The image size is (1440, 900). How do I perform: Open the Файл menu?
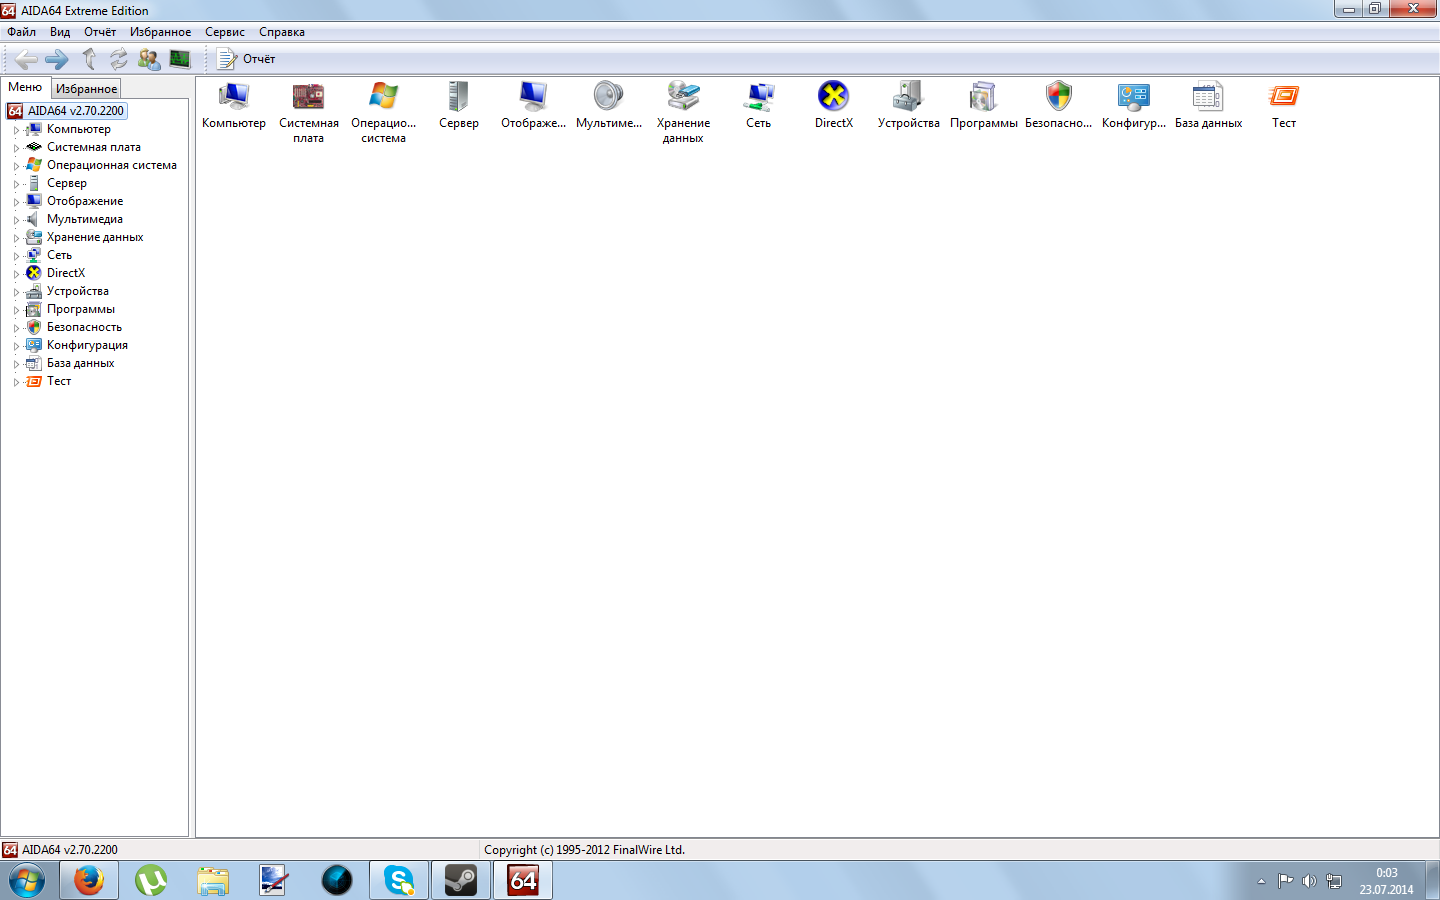tap(21, 32)
